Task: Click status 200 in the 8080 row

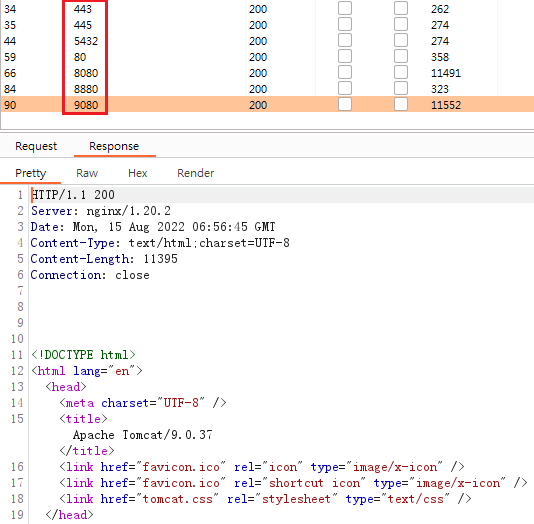Action: point(258,73)
